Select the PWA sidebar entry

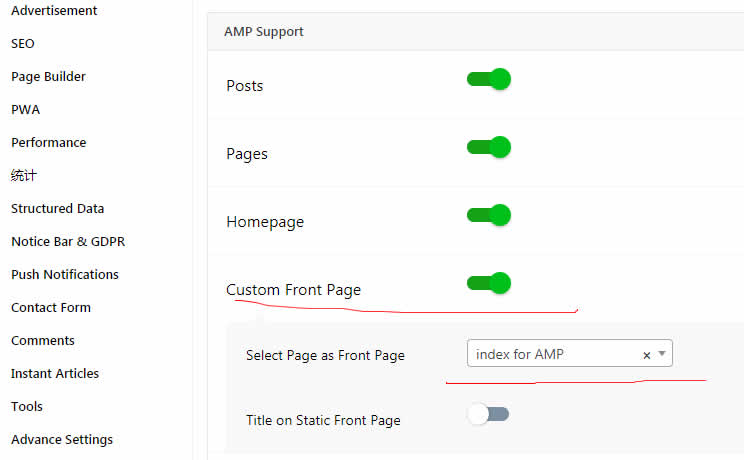click(26, 110)
